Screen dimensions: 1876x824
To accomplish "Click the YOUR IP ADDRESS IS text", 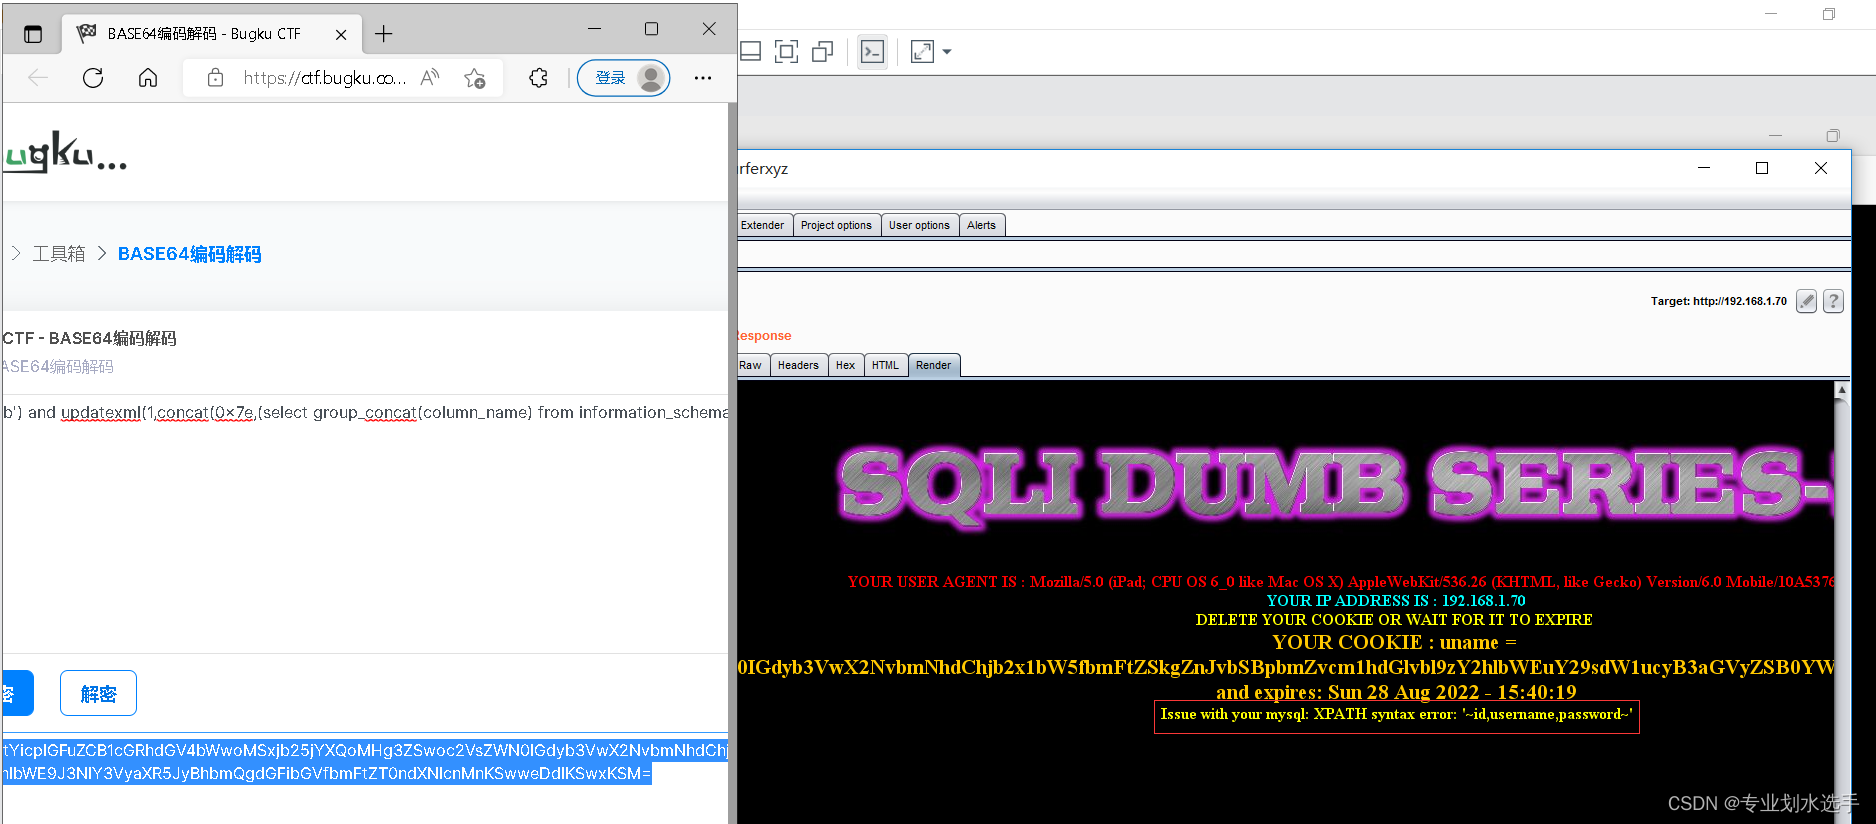I will pos(1396,601).
